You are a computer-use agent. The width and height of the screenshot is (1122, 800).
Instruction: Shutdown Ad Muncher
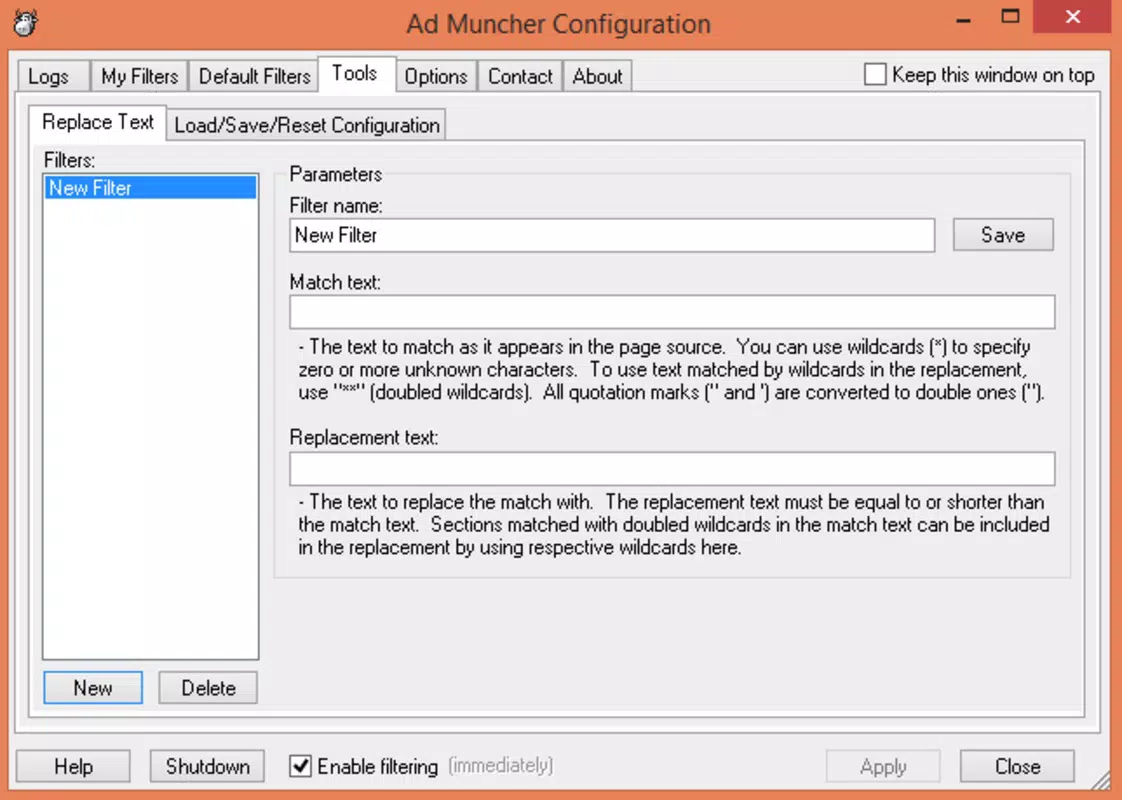[208, 766]
